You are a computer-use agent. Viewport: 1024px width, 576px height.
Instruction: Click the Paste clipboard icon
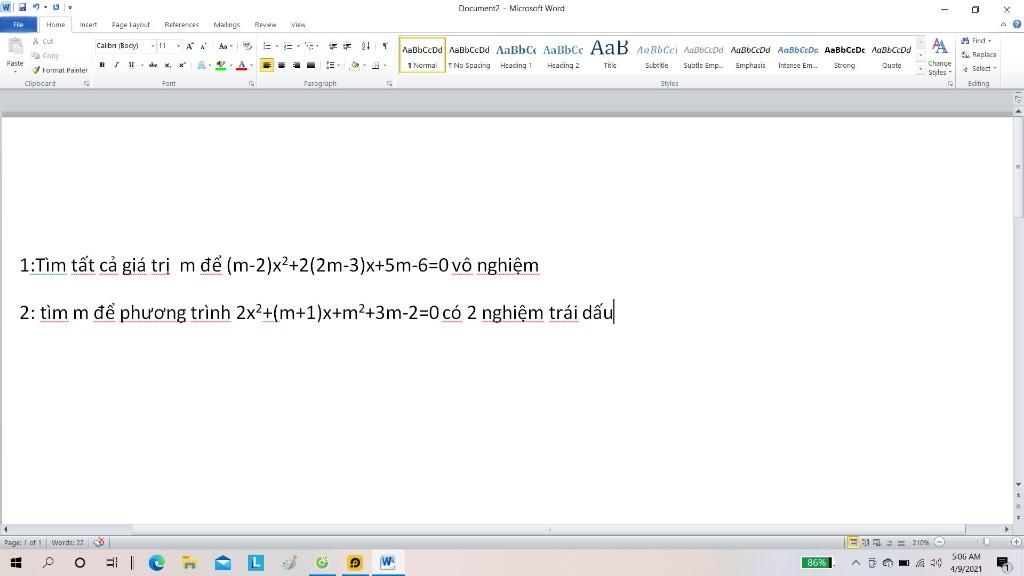pyautogui.click(x=15, y=48)
